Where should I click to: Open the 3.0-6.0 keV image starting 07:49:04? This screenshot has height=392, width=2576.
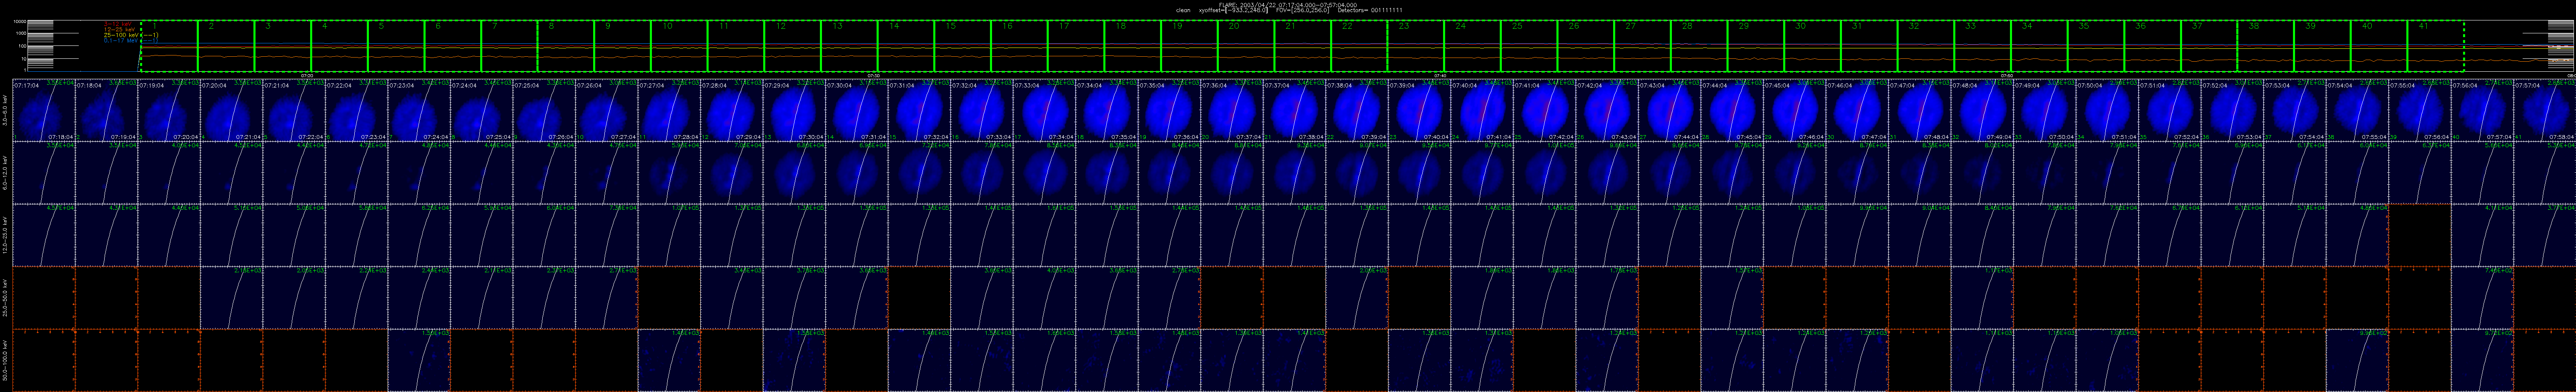(x=2045, y=110)
